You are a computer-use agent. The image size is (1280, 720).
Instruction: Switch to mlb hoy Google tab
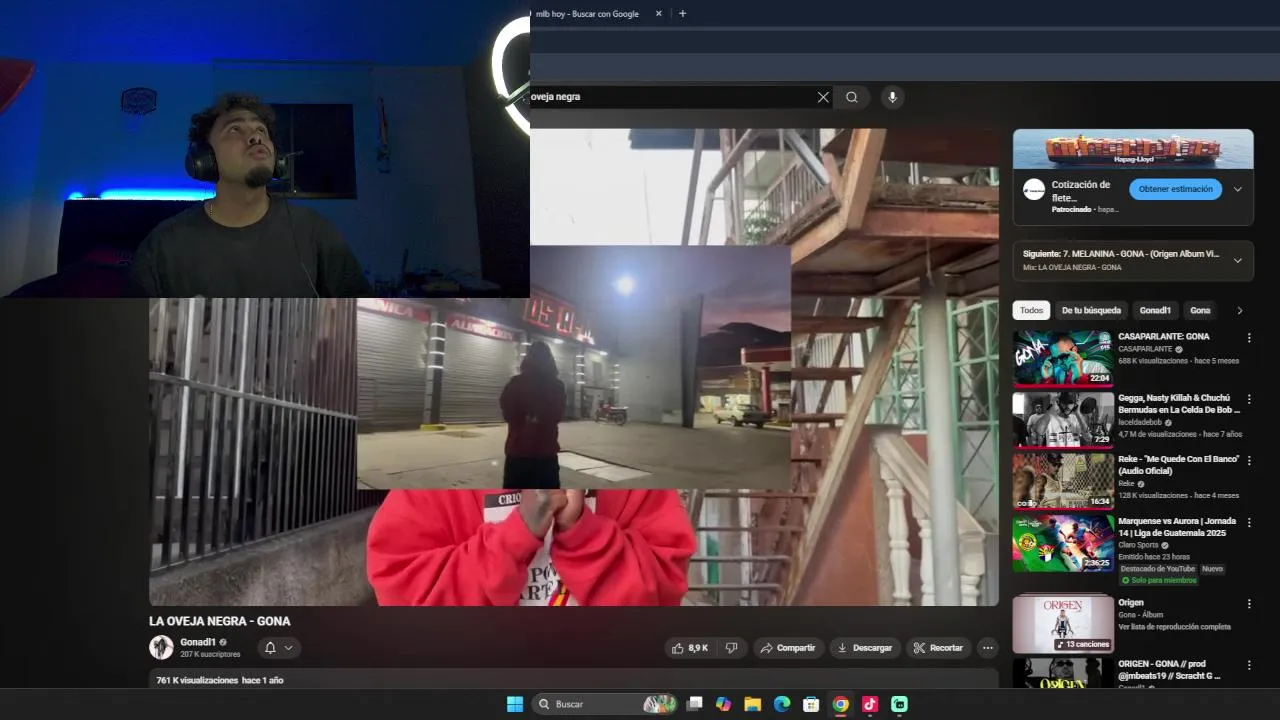(x=590, y=14)
